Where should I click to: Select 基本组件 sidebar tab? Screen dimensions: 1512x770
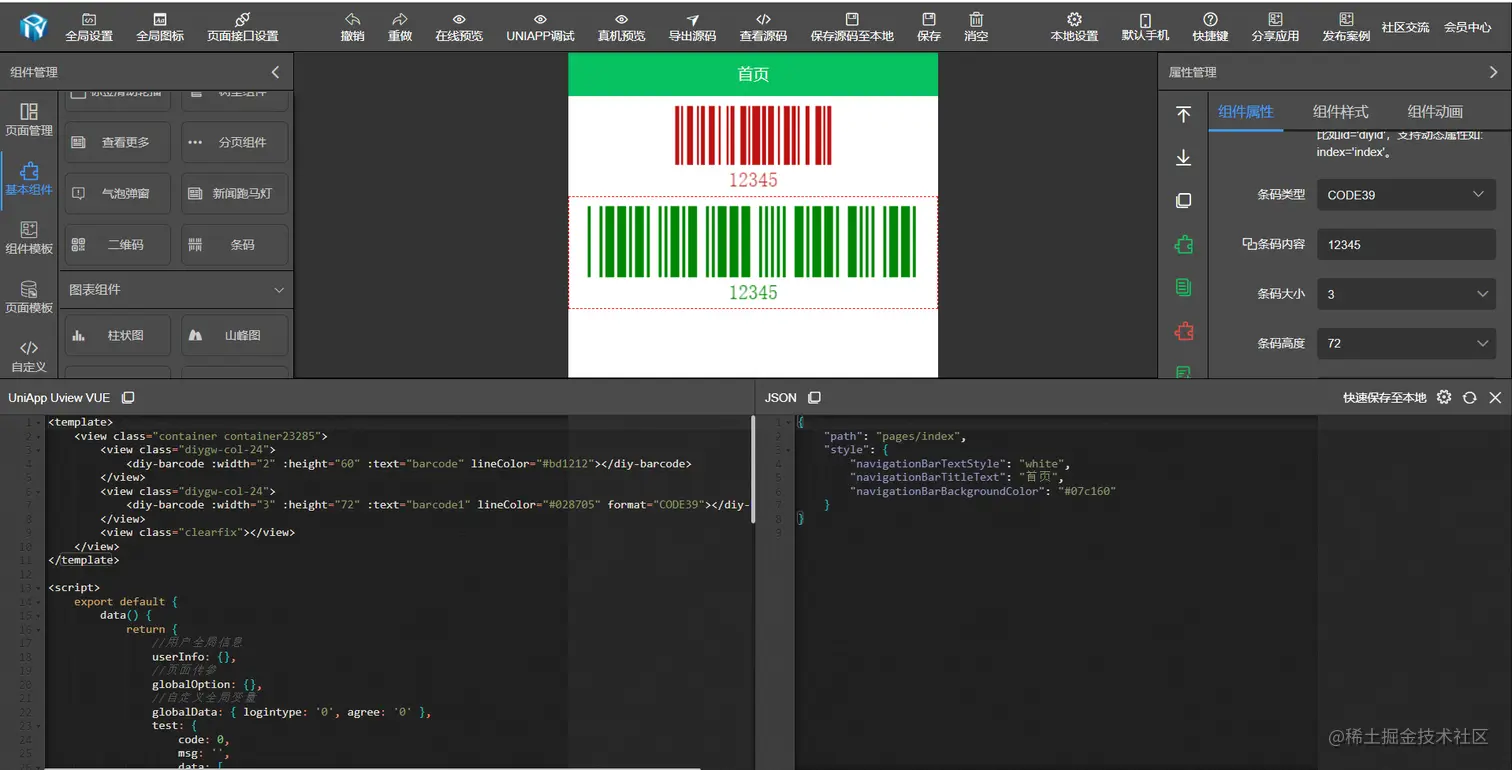[29, 178]
